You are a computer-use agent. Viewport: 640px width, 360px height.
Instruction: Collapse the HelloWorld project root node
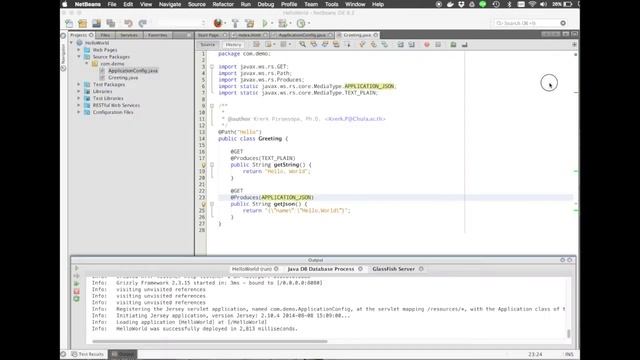tap(71, 43)
